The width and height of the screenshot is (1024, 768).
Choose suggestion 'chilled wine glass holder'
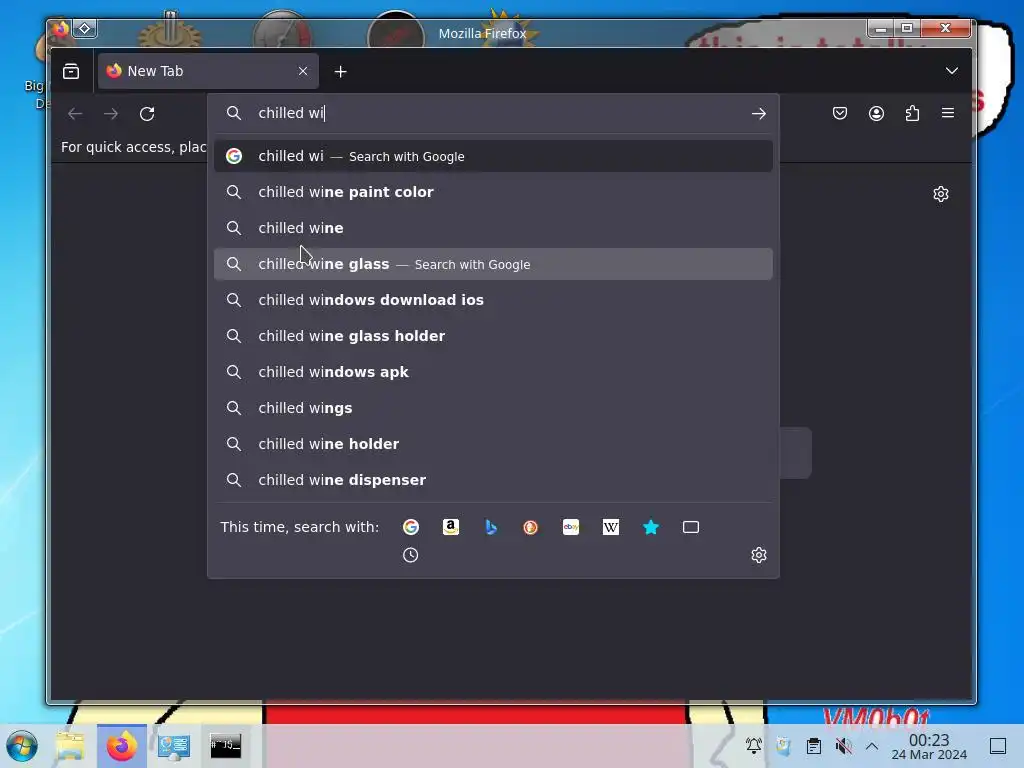tap(493, 336)
